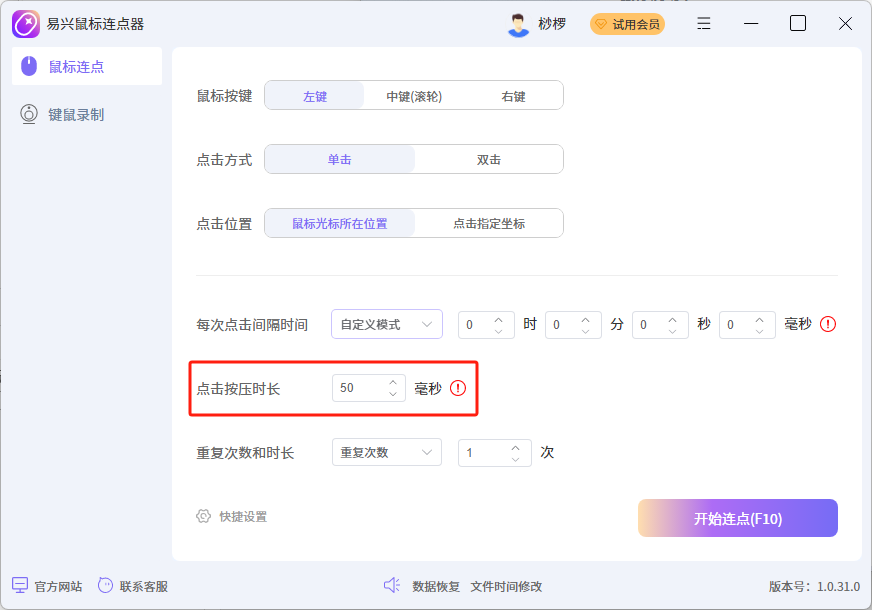Click the red warning icon beside 点击按压时长

click(458, 389)
